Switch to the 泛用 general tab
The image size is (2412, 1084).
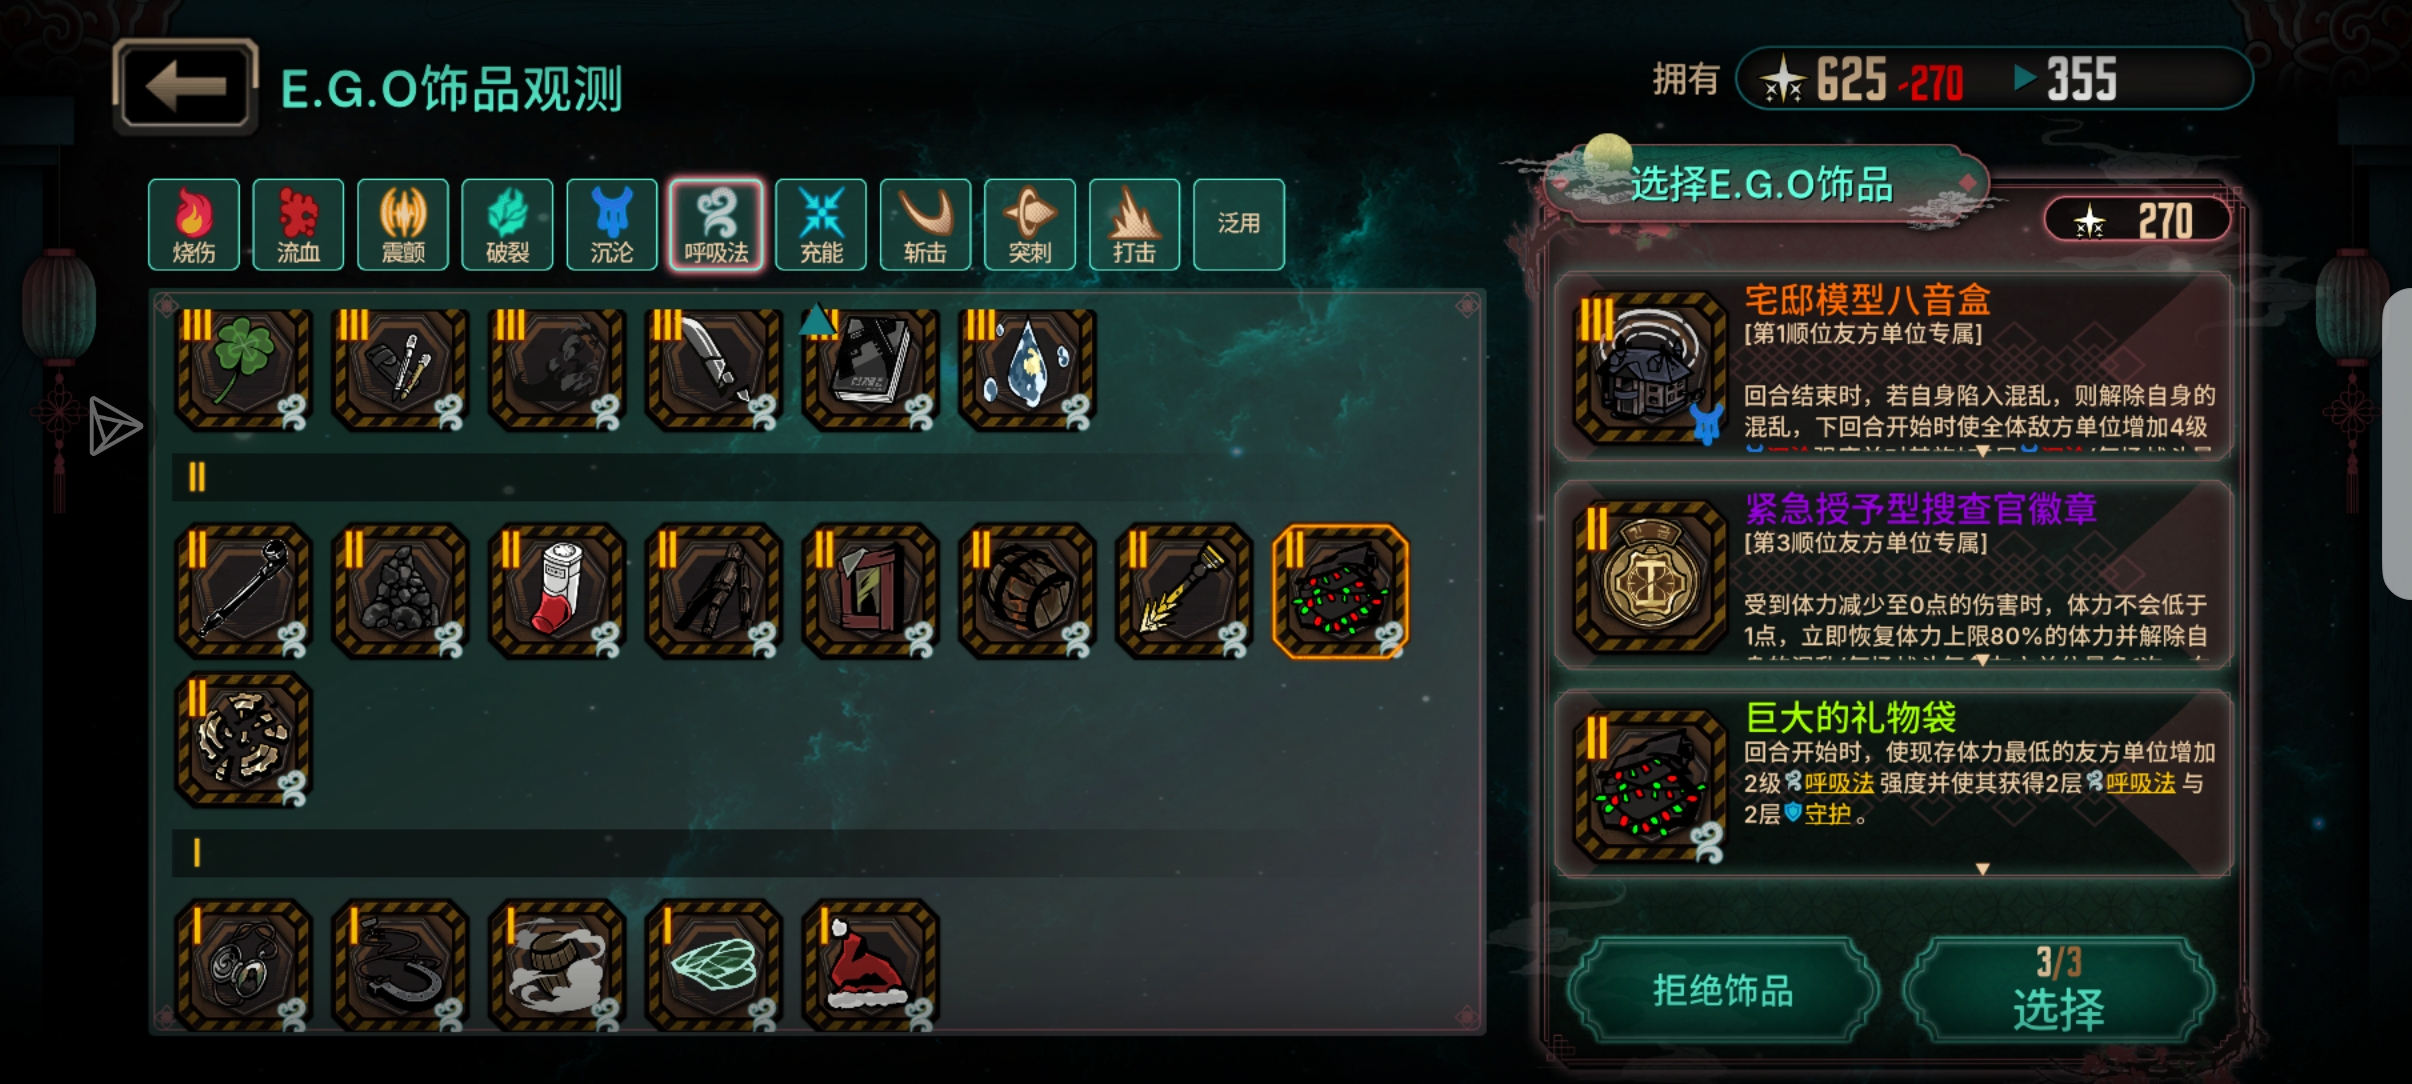pos(1238,224)
